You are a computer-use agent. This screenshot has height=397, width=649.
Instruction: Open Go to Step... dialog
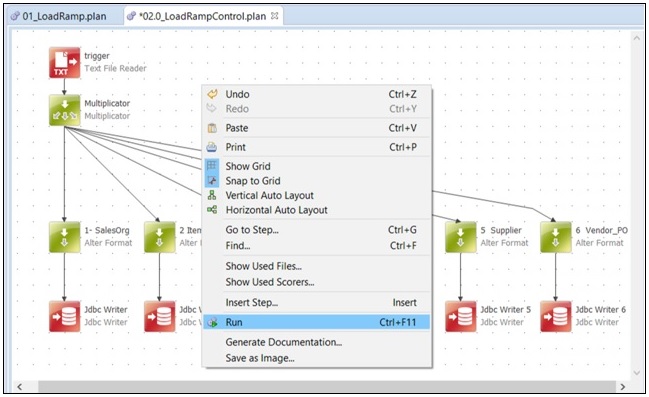point(317,230)
